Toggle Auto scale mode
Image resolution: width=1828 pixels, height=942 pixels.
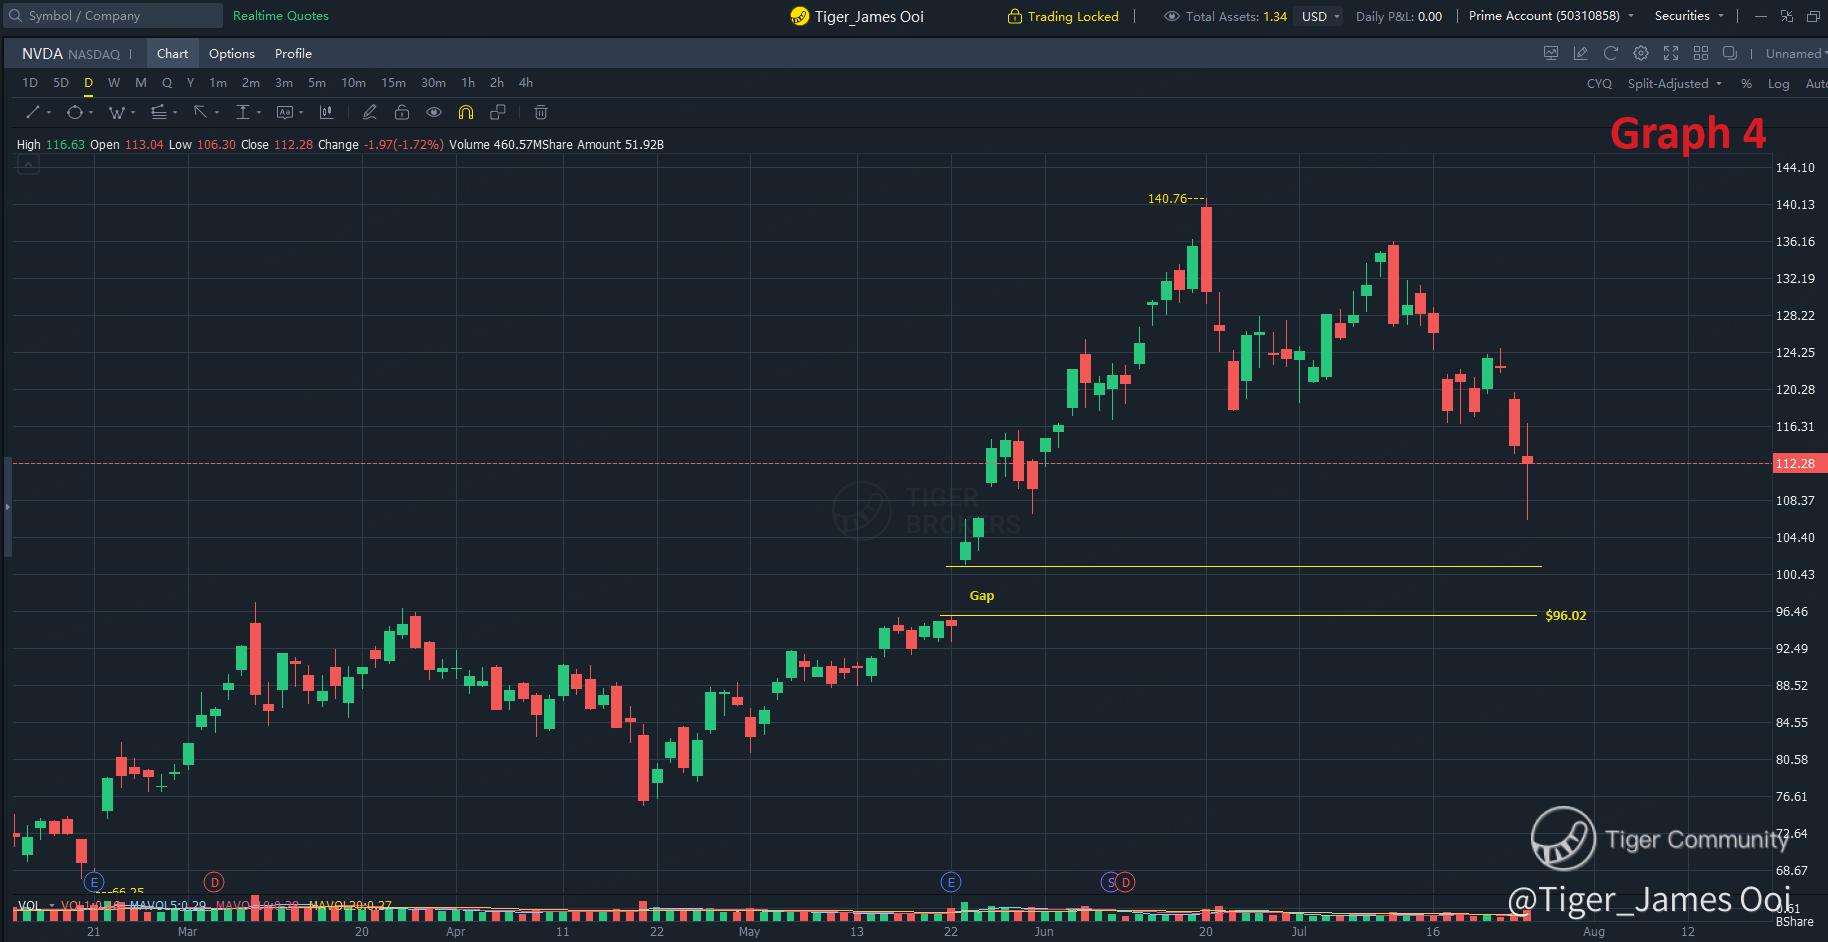point(1816,84)
